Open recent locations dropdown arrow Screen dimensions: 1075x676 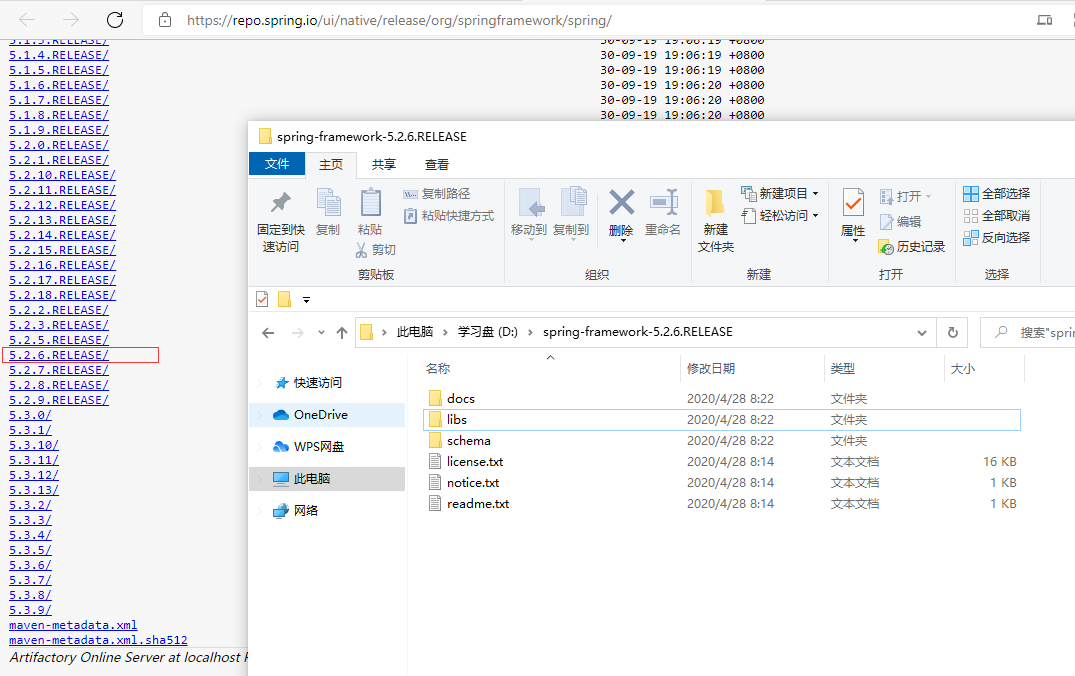(x=321, y=333)
